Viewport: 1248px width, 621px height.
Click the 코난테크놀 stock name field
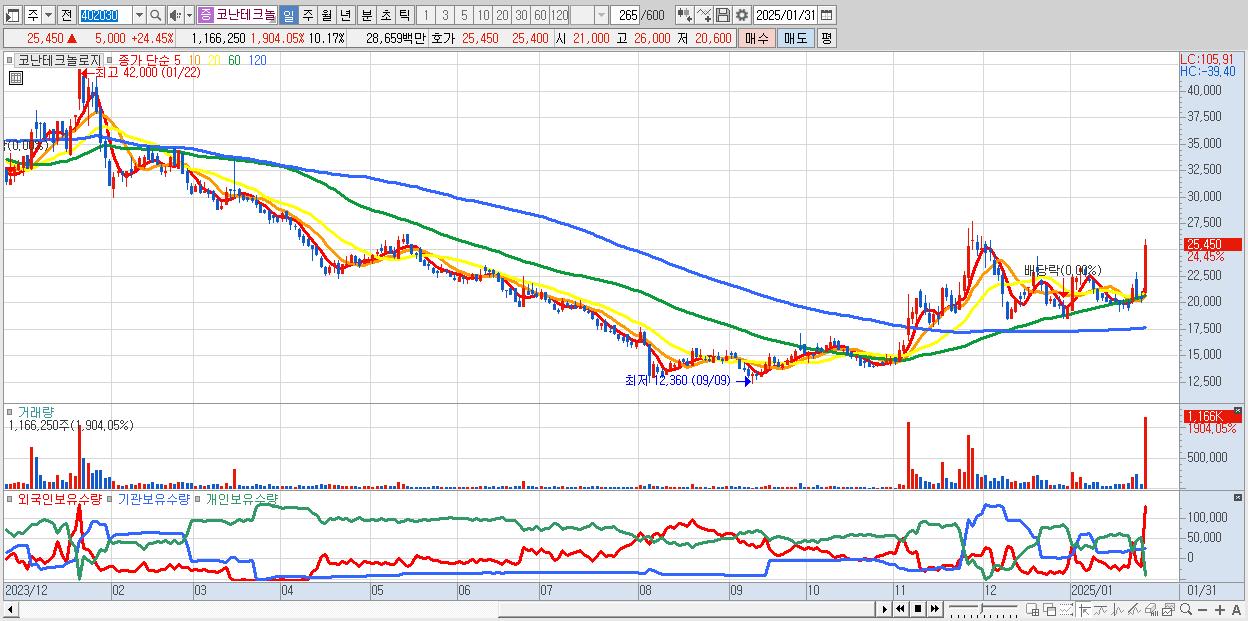click(x=245, y=15)
